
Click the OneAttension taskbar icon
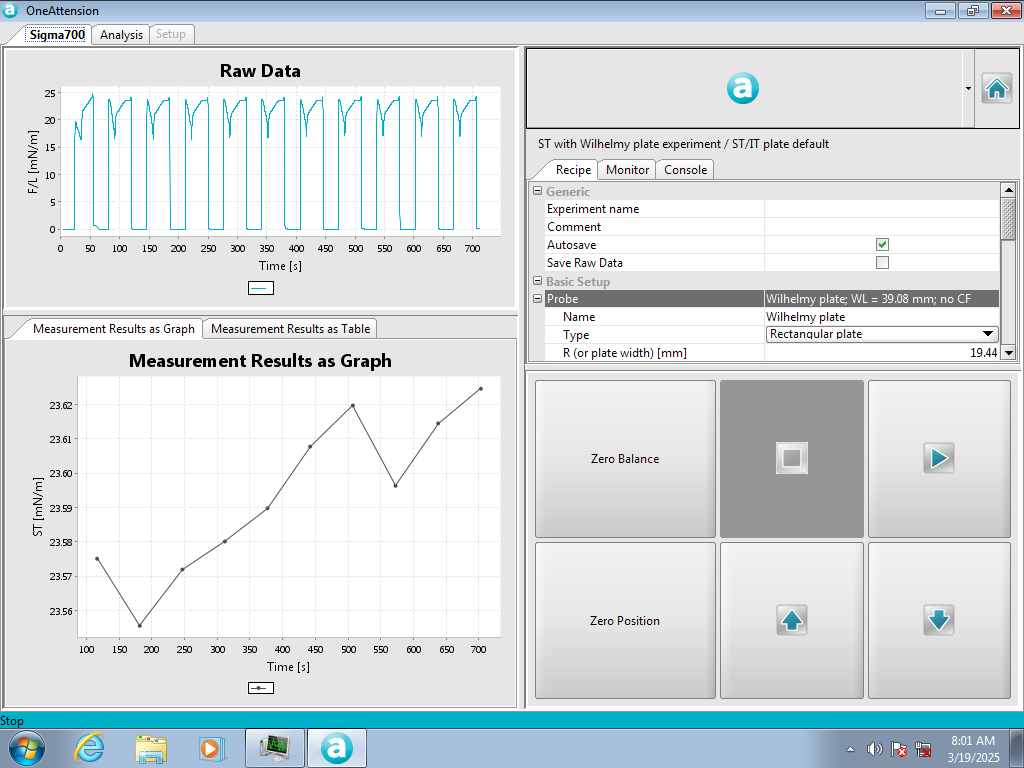(336, 748)
